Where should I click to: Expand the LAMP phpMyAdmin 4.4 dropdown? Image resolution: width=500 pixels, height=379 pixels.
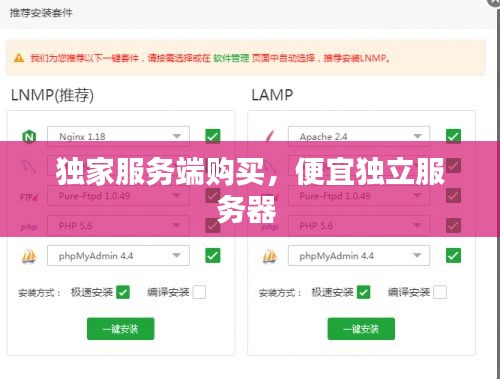point(359,256)
